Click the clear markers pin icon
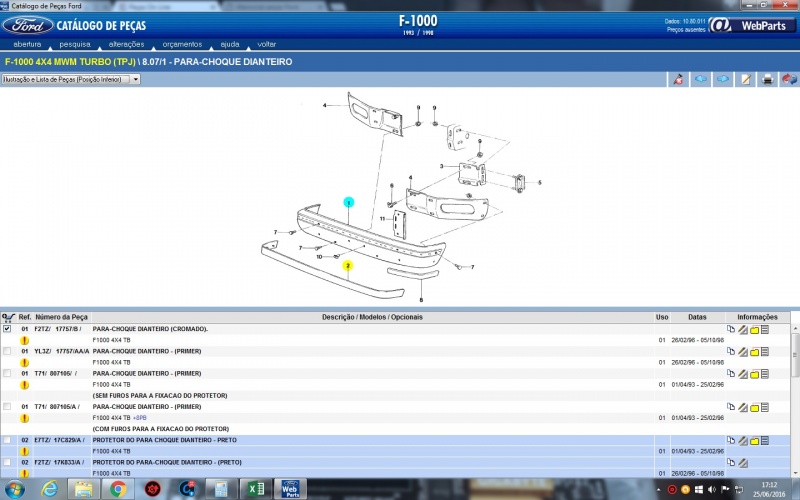 [679, 80]
